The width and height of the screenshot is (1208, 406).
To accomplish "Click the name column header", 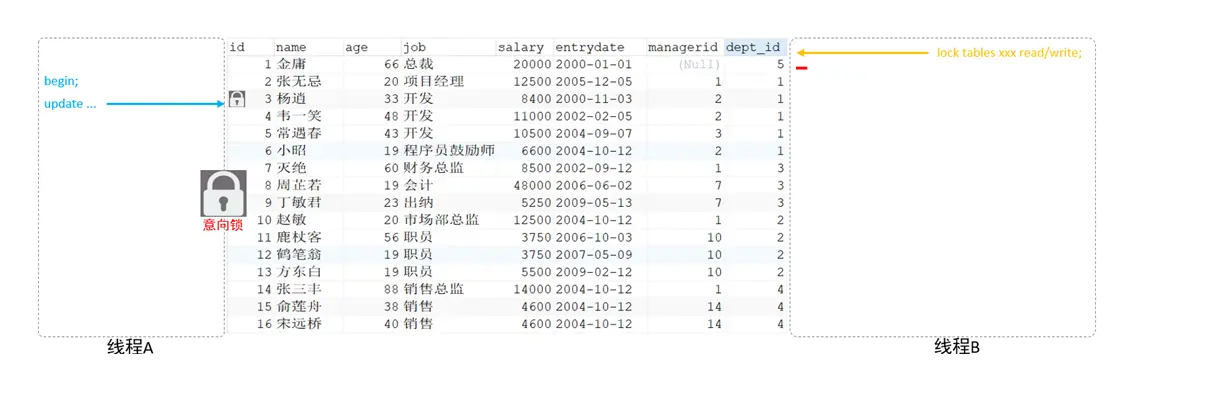I will coord(291,47).
